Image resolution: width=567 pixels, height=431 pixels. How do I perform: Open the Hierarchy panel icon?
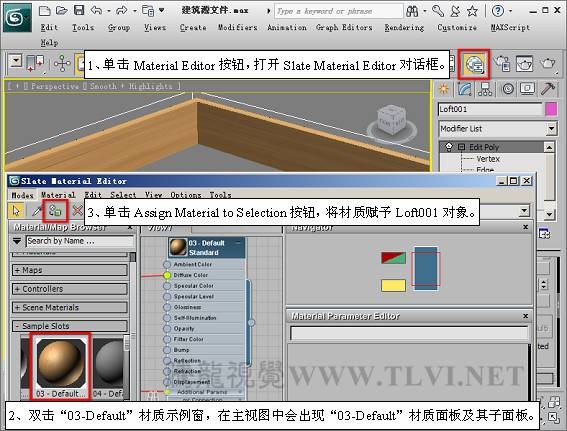485,89
